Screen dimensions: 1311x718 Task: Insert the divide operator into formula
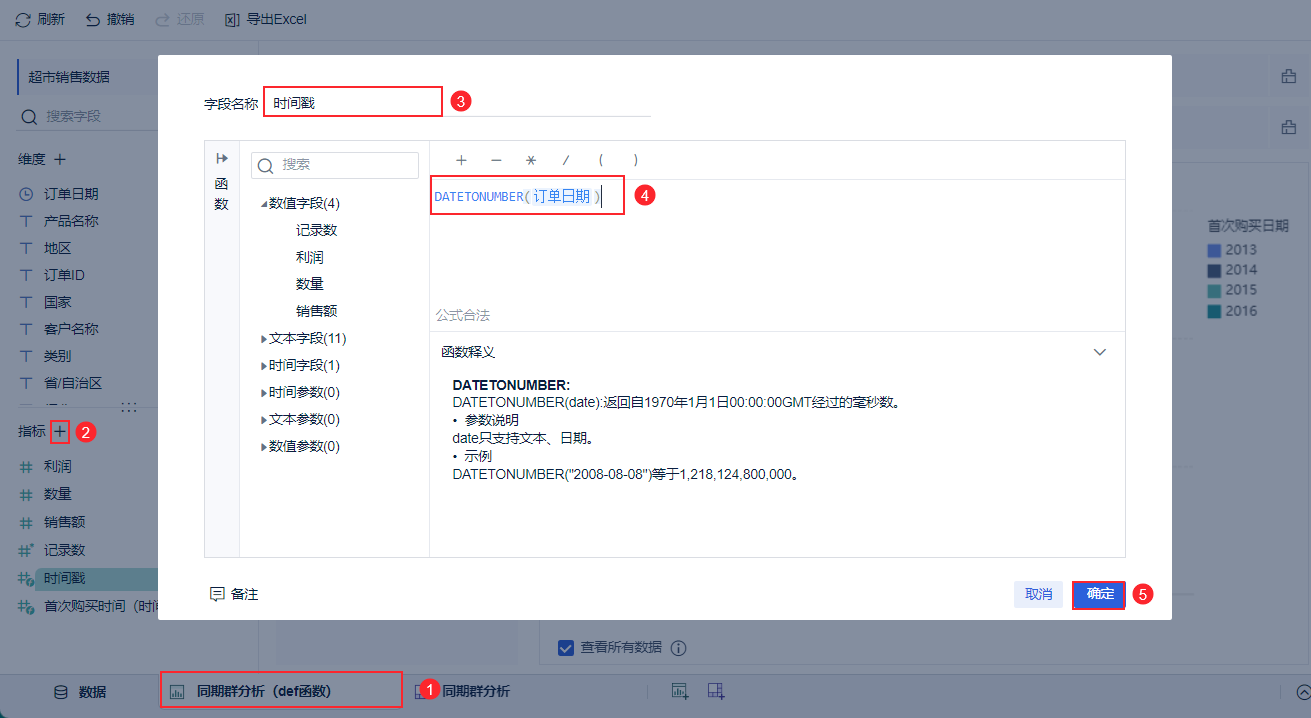coord(566,160)
